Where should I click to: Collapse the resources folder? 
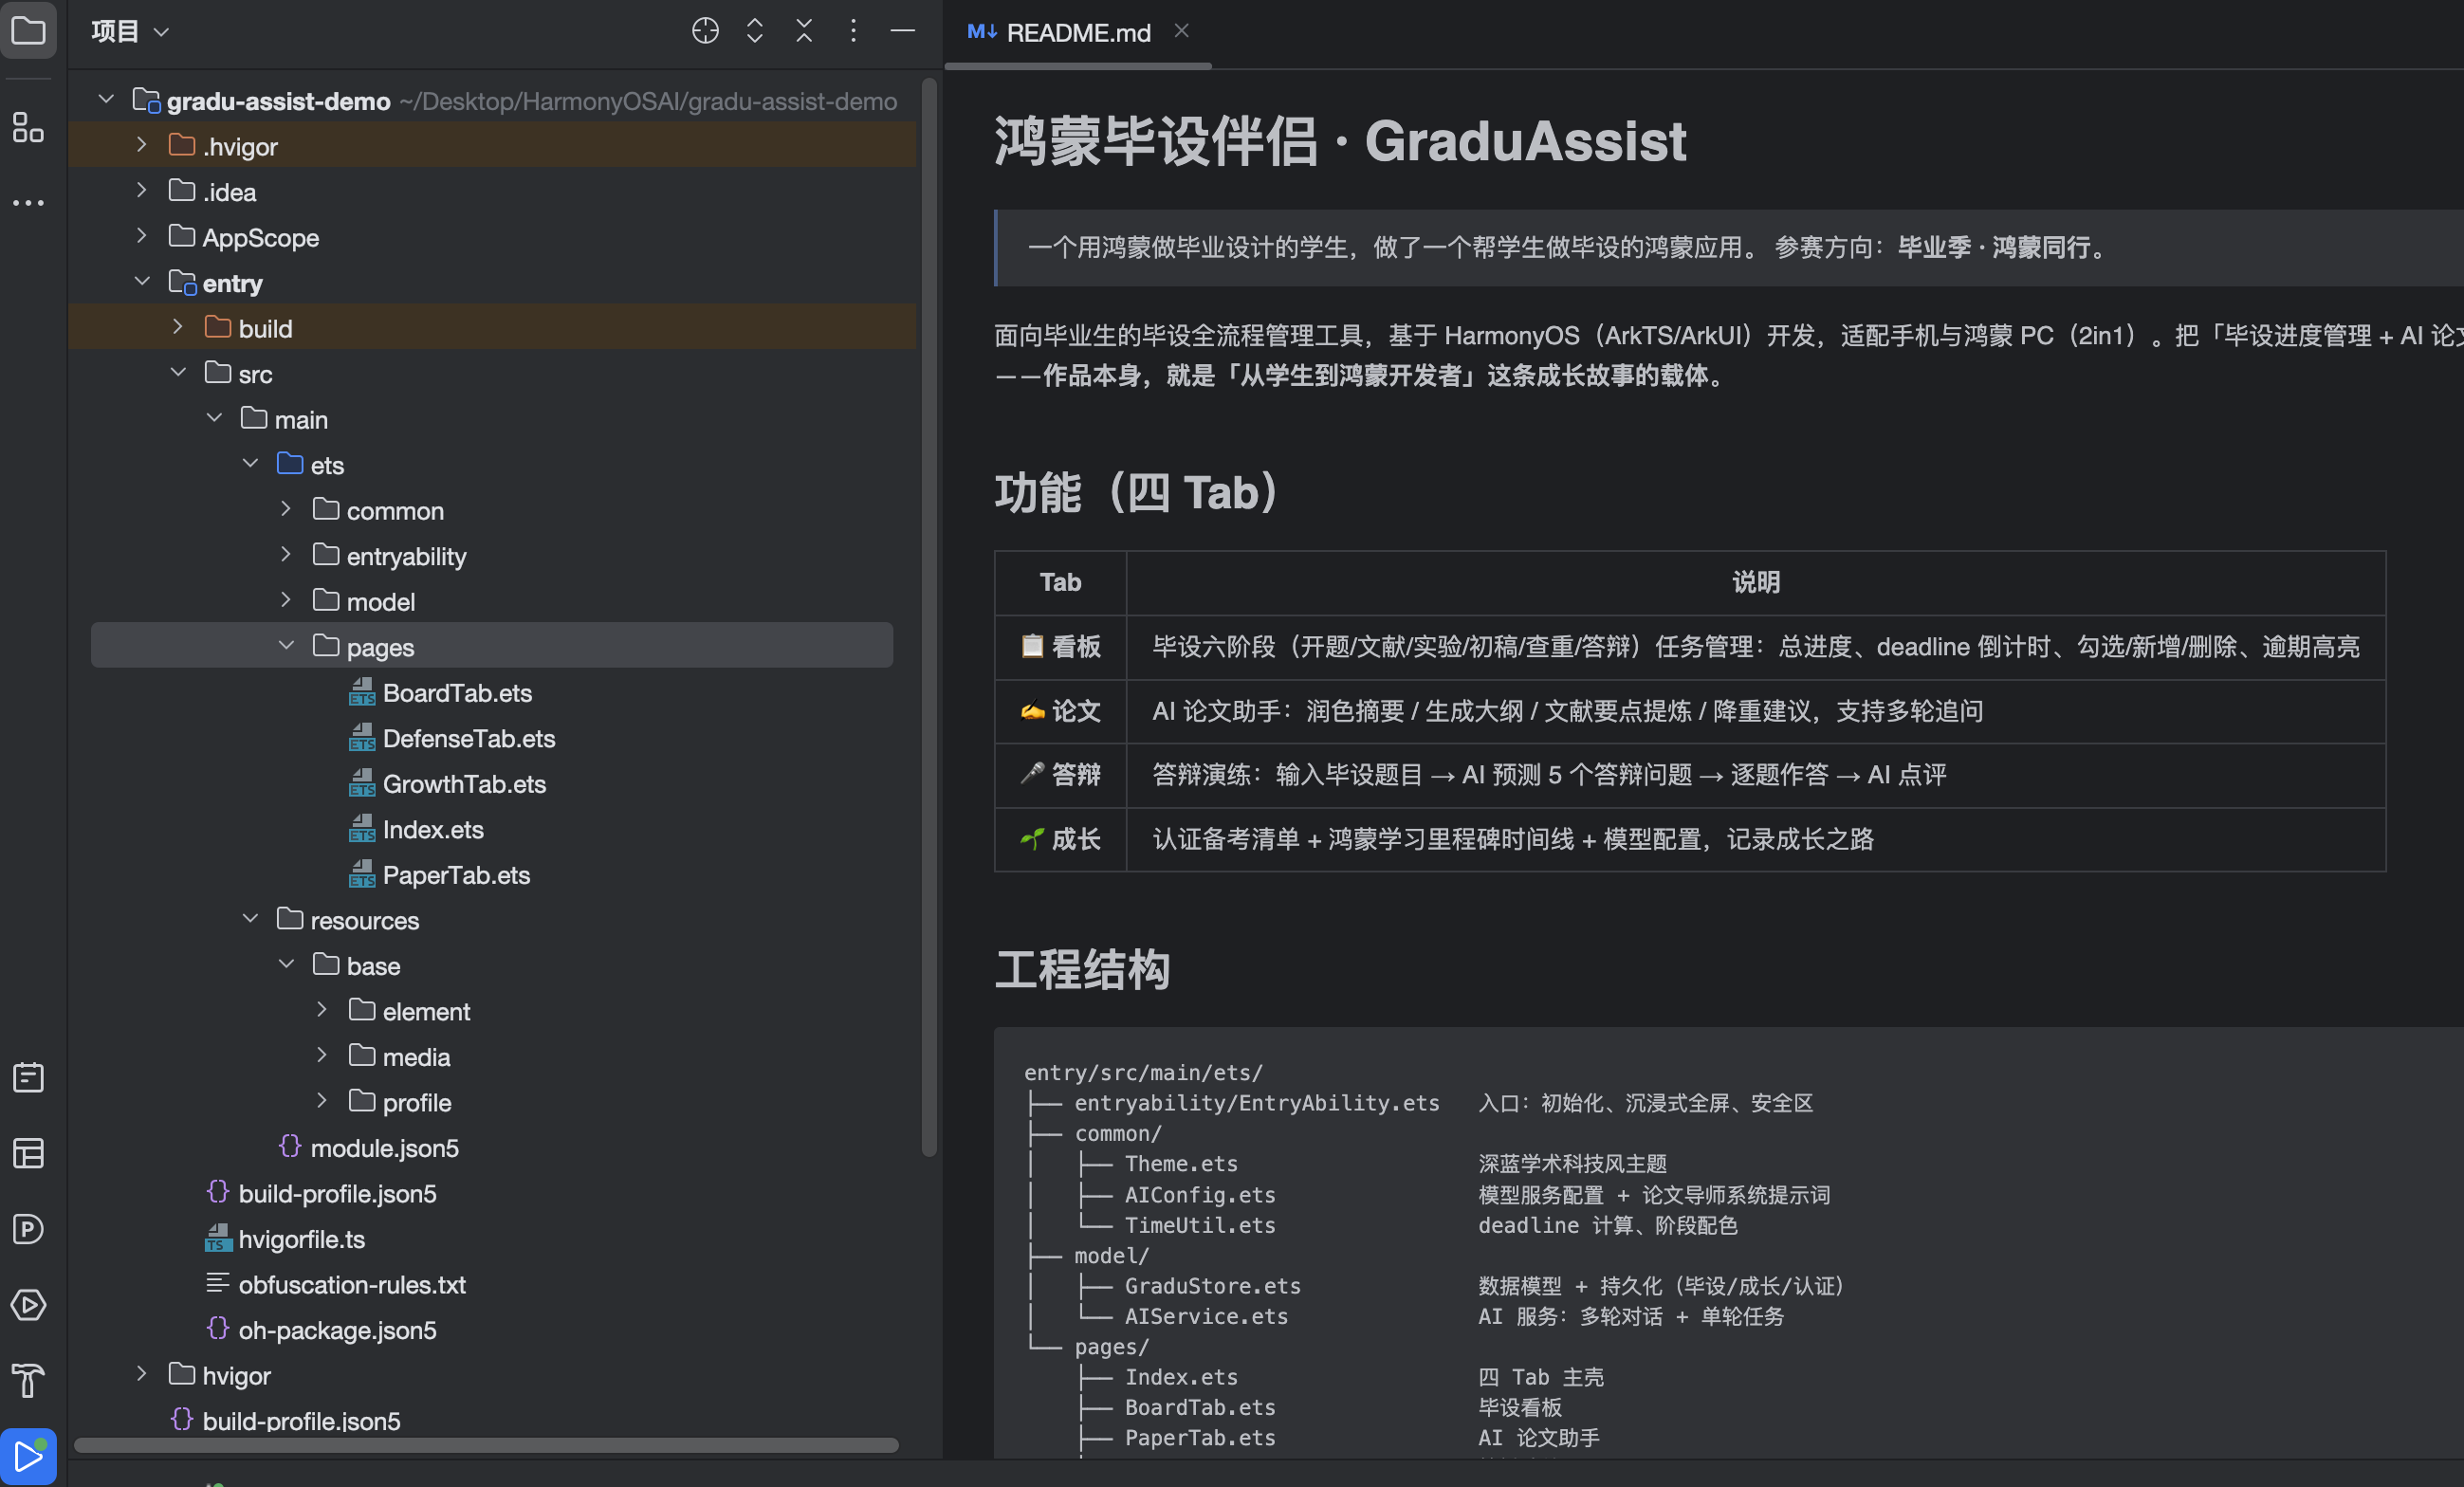[250, 919]
